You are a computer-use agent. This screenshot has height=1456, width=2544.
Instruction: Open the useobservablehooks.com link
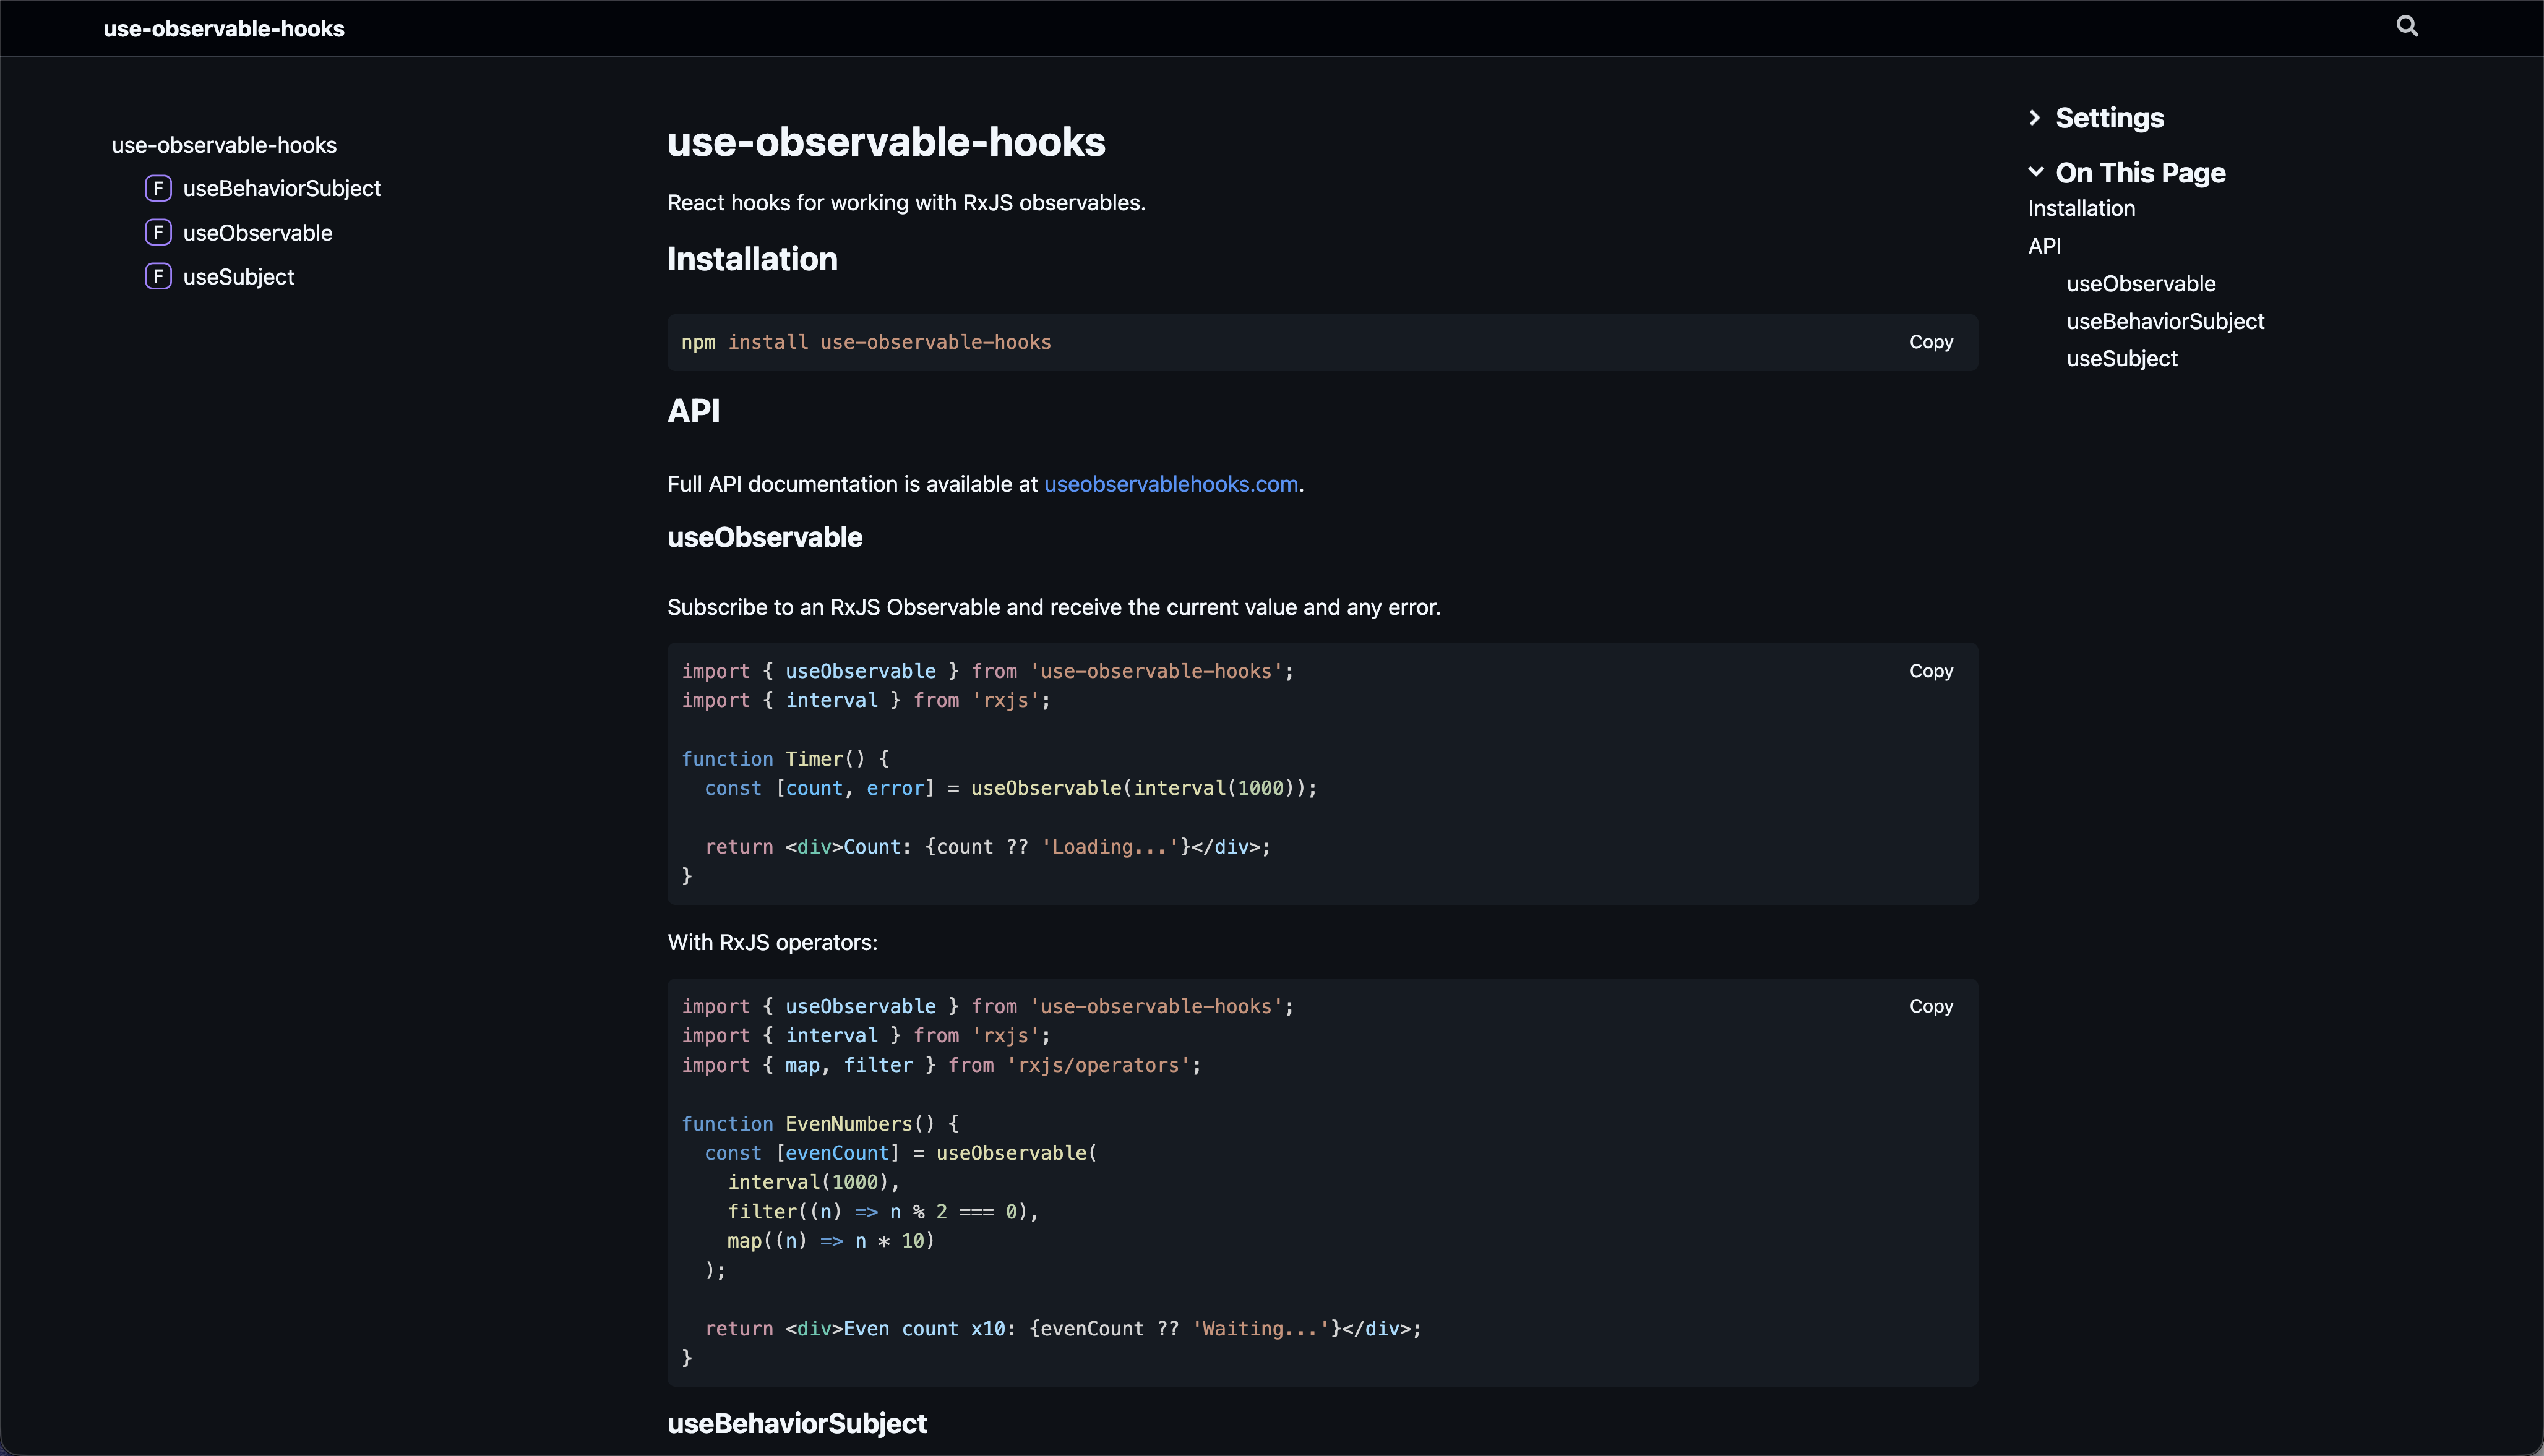pos(1171,484)
